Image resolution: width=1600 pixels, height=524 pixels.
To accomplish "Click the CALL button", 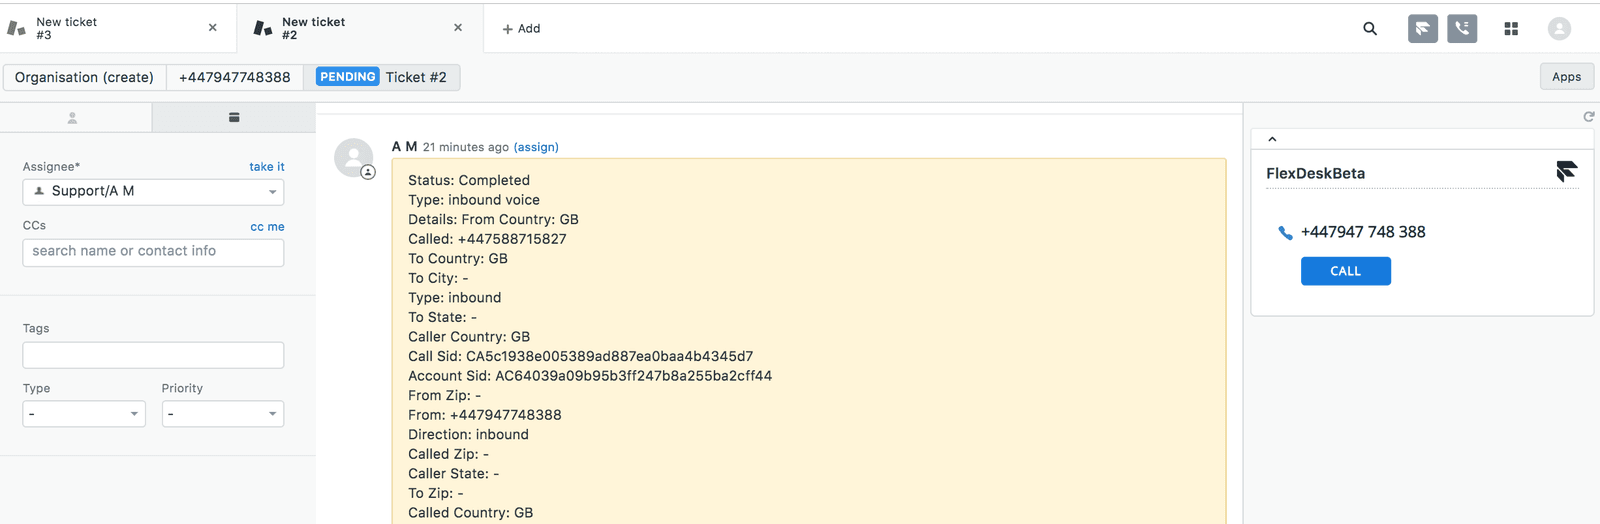I will click(x=1345, y=271).
